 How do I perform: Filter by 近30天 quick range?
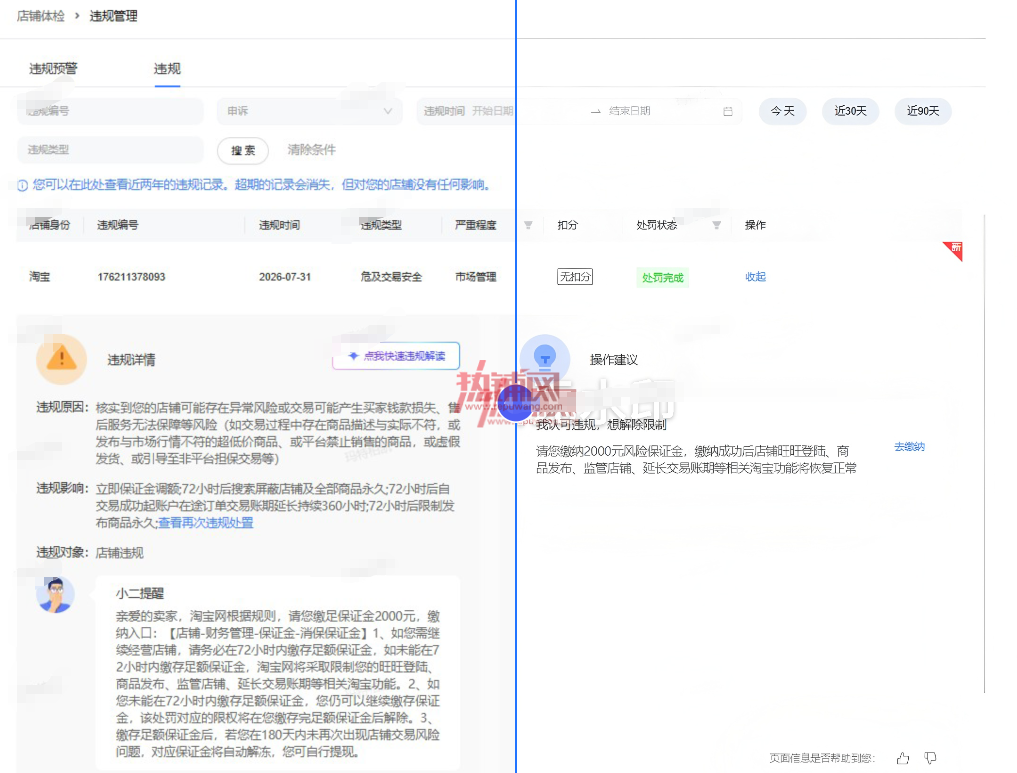850,112
